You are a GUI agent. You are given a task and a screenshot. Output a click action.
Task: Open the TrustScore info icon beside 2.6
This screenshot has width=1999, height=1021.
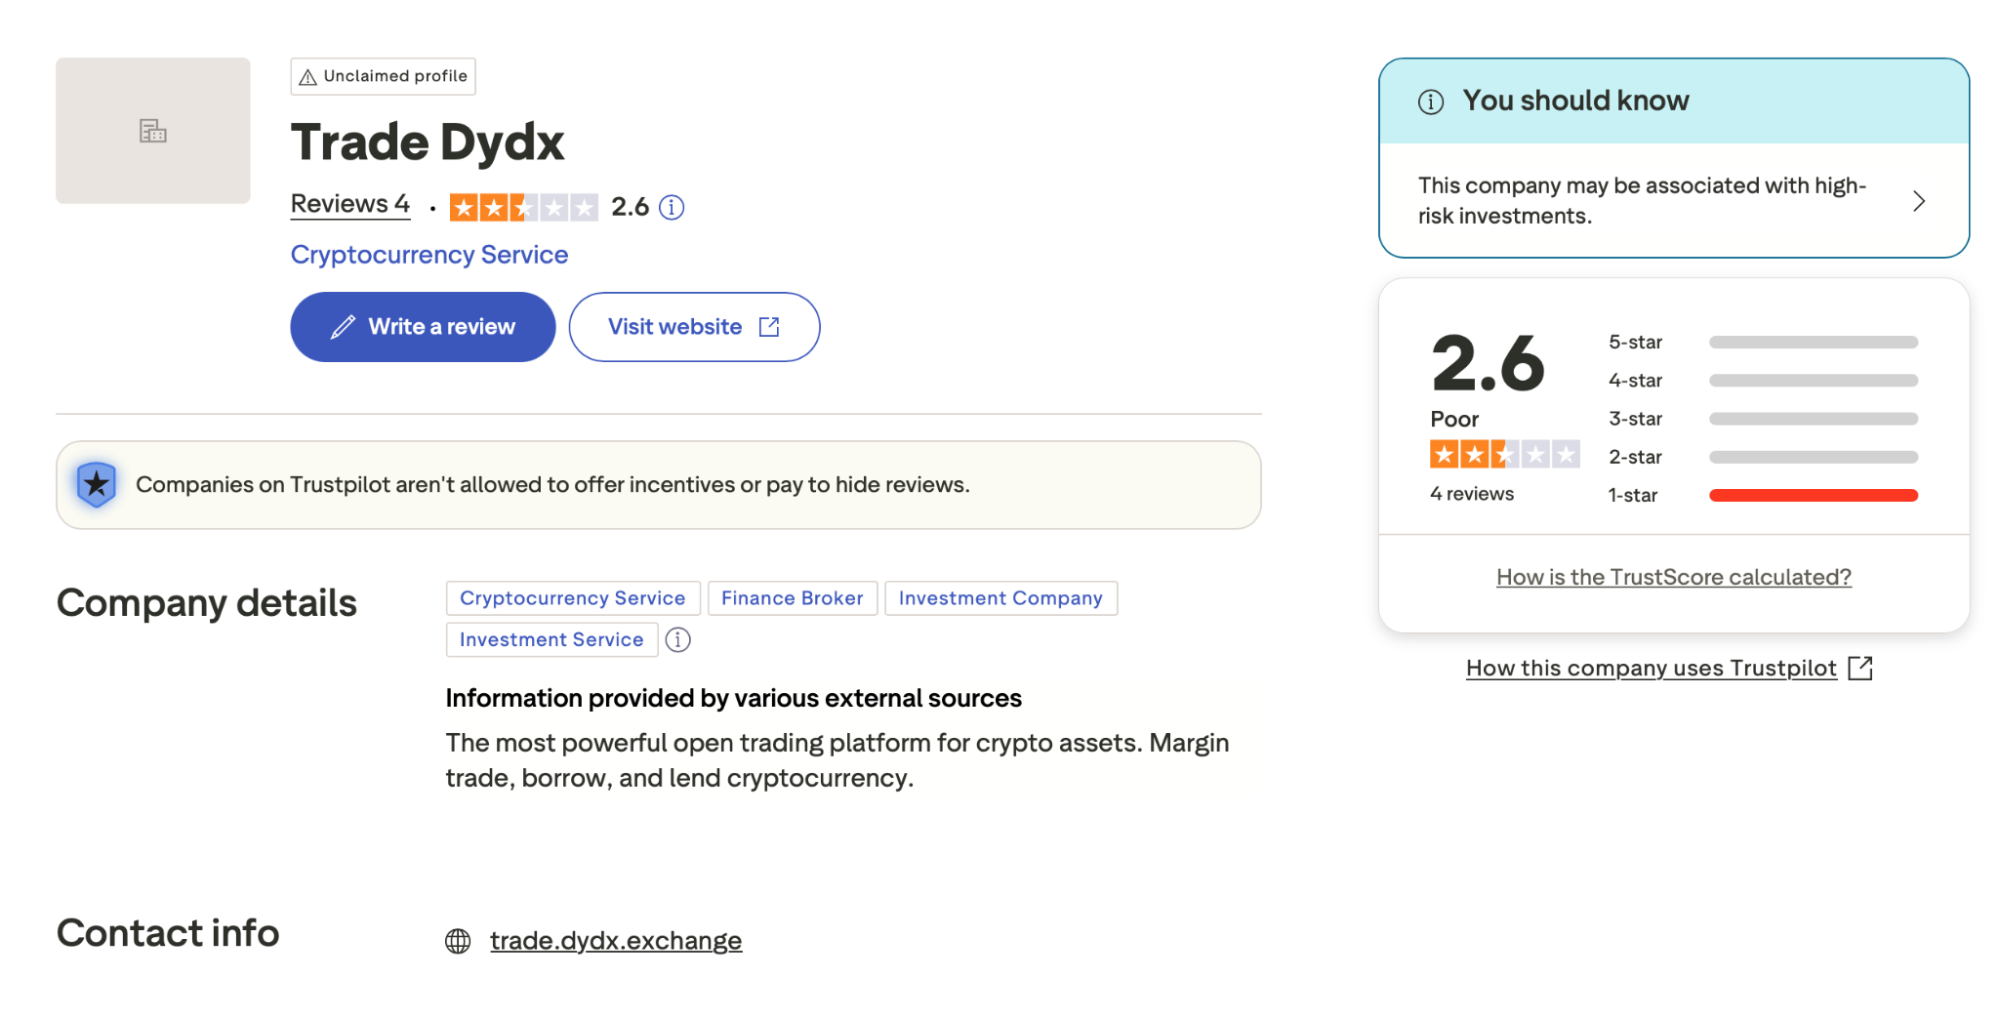(x=672, y=207)
